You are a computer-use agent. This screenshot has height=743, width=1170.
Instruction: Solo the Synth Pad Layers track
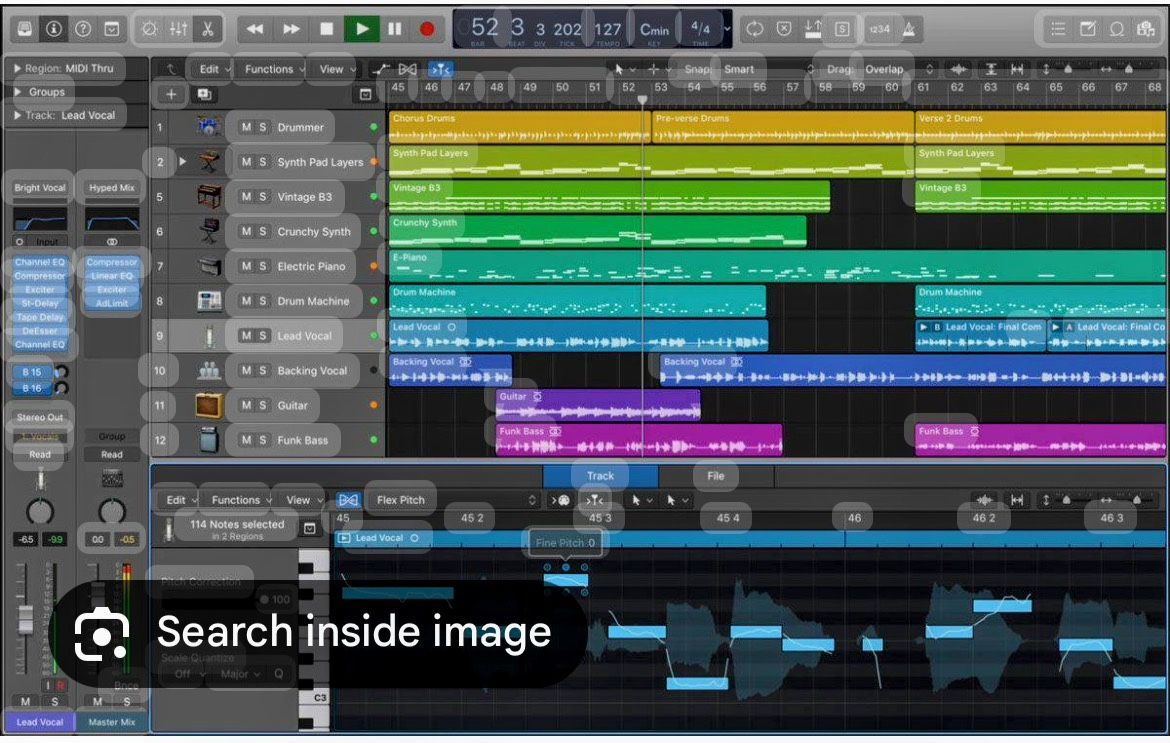coord(263,162)
